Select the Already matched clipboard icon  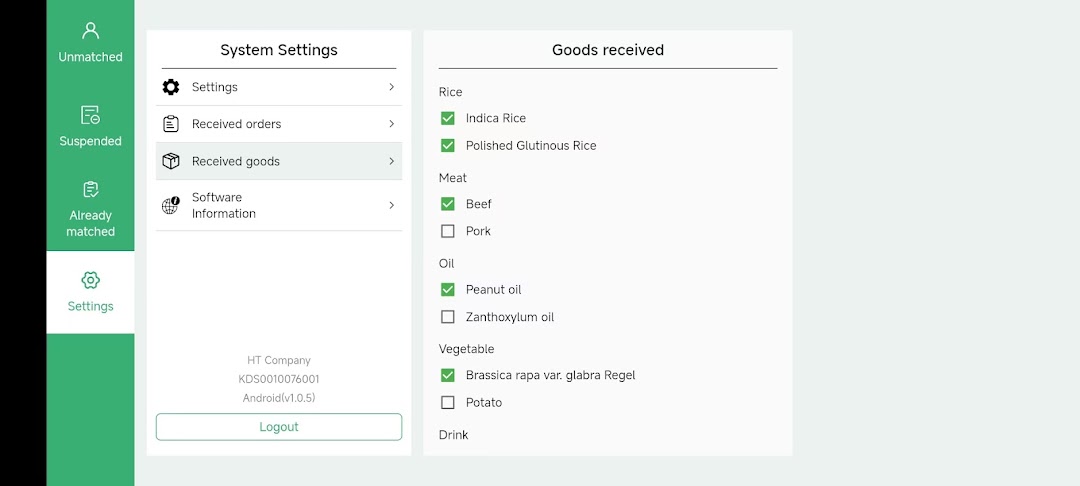pos(90,189)
